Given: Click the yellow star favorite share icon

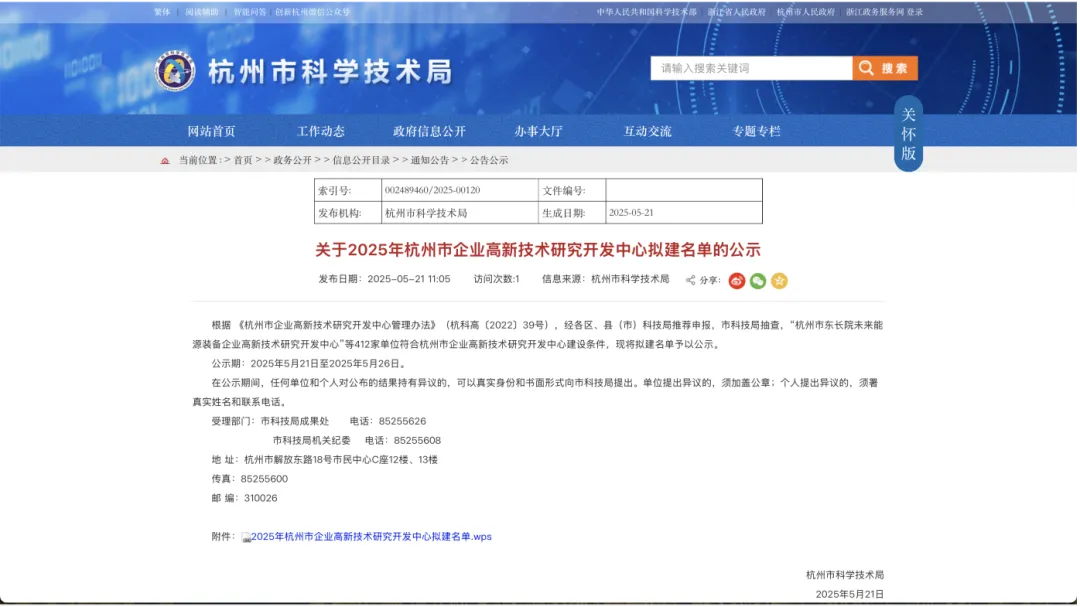Looking at the screenshot, I should click(779, 281).
